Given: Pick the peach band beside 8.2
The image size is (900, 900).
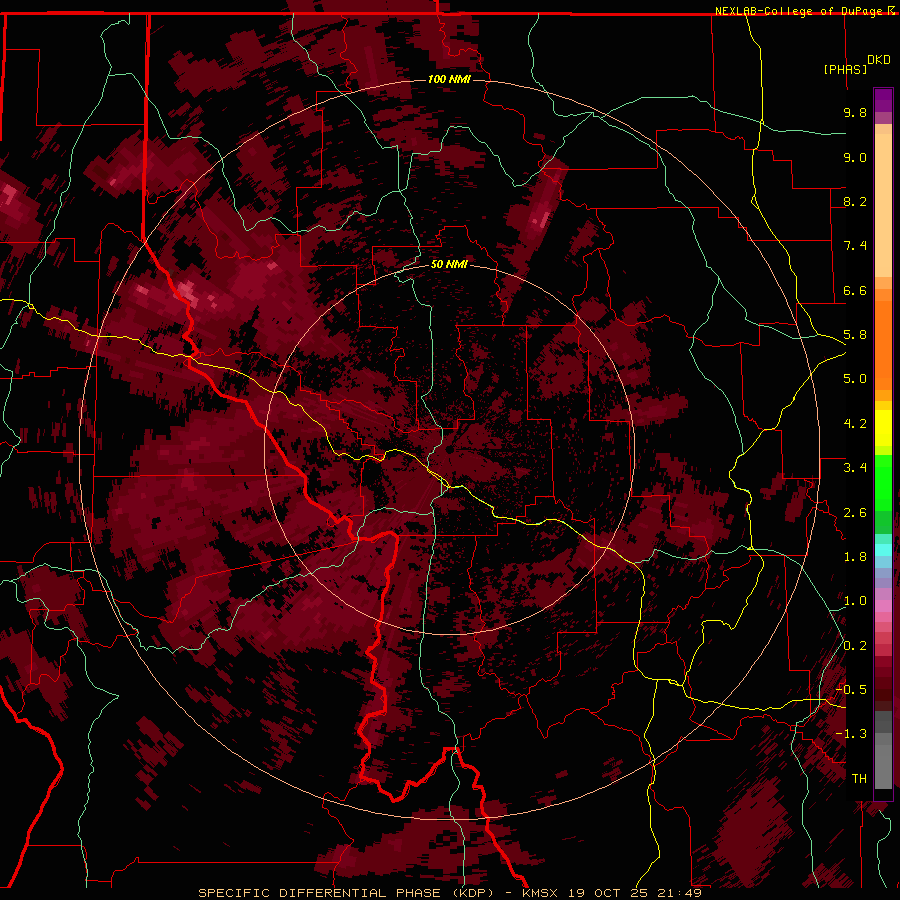Looking at the screenshot, I should (x=883, y=205).
